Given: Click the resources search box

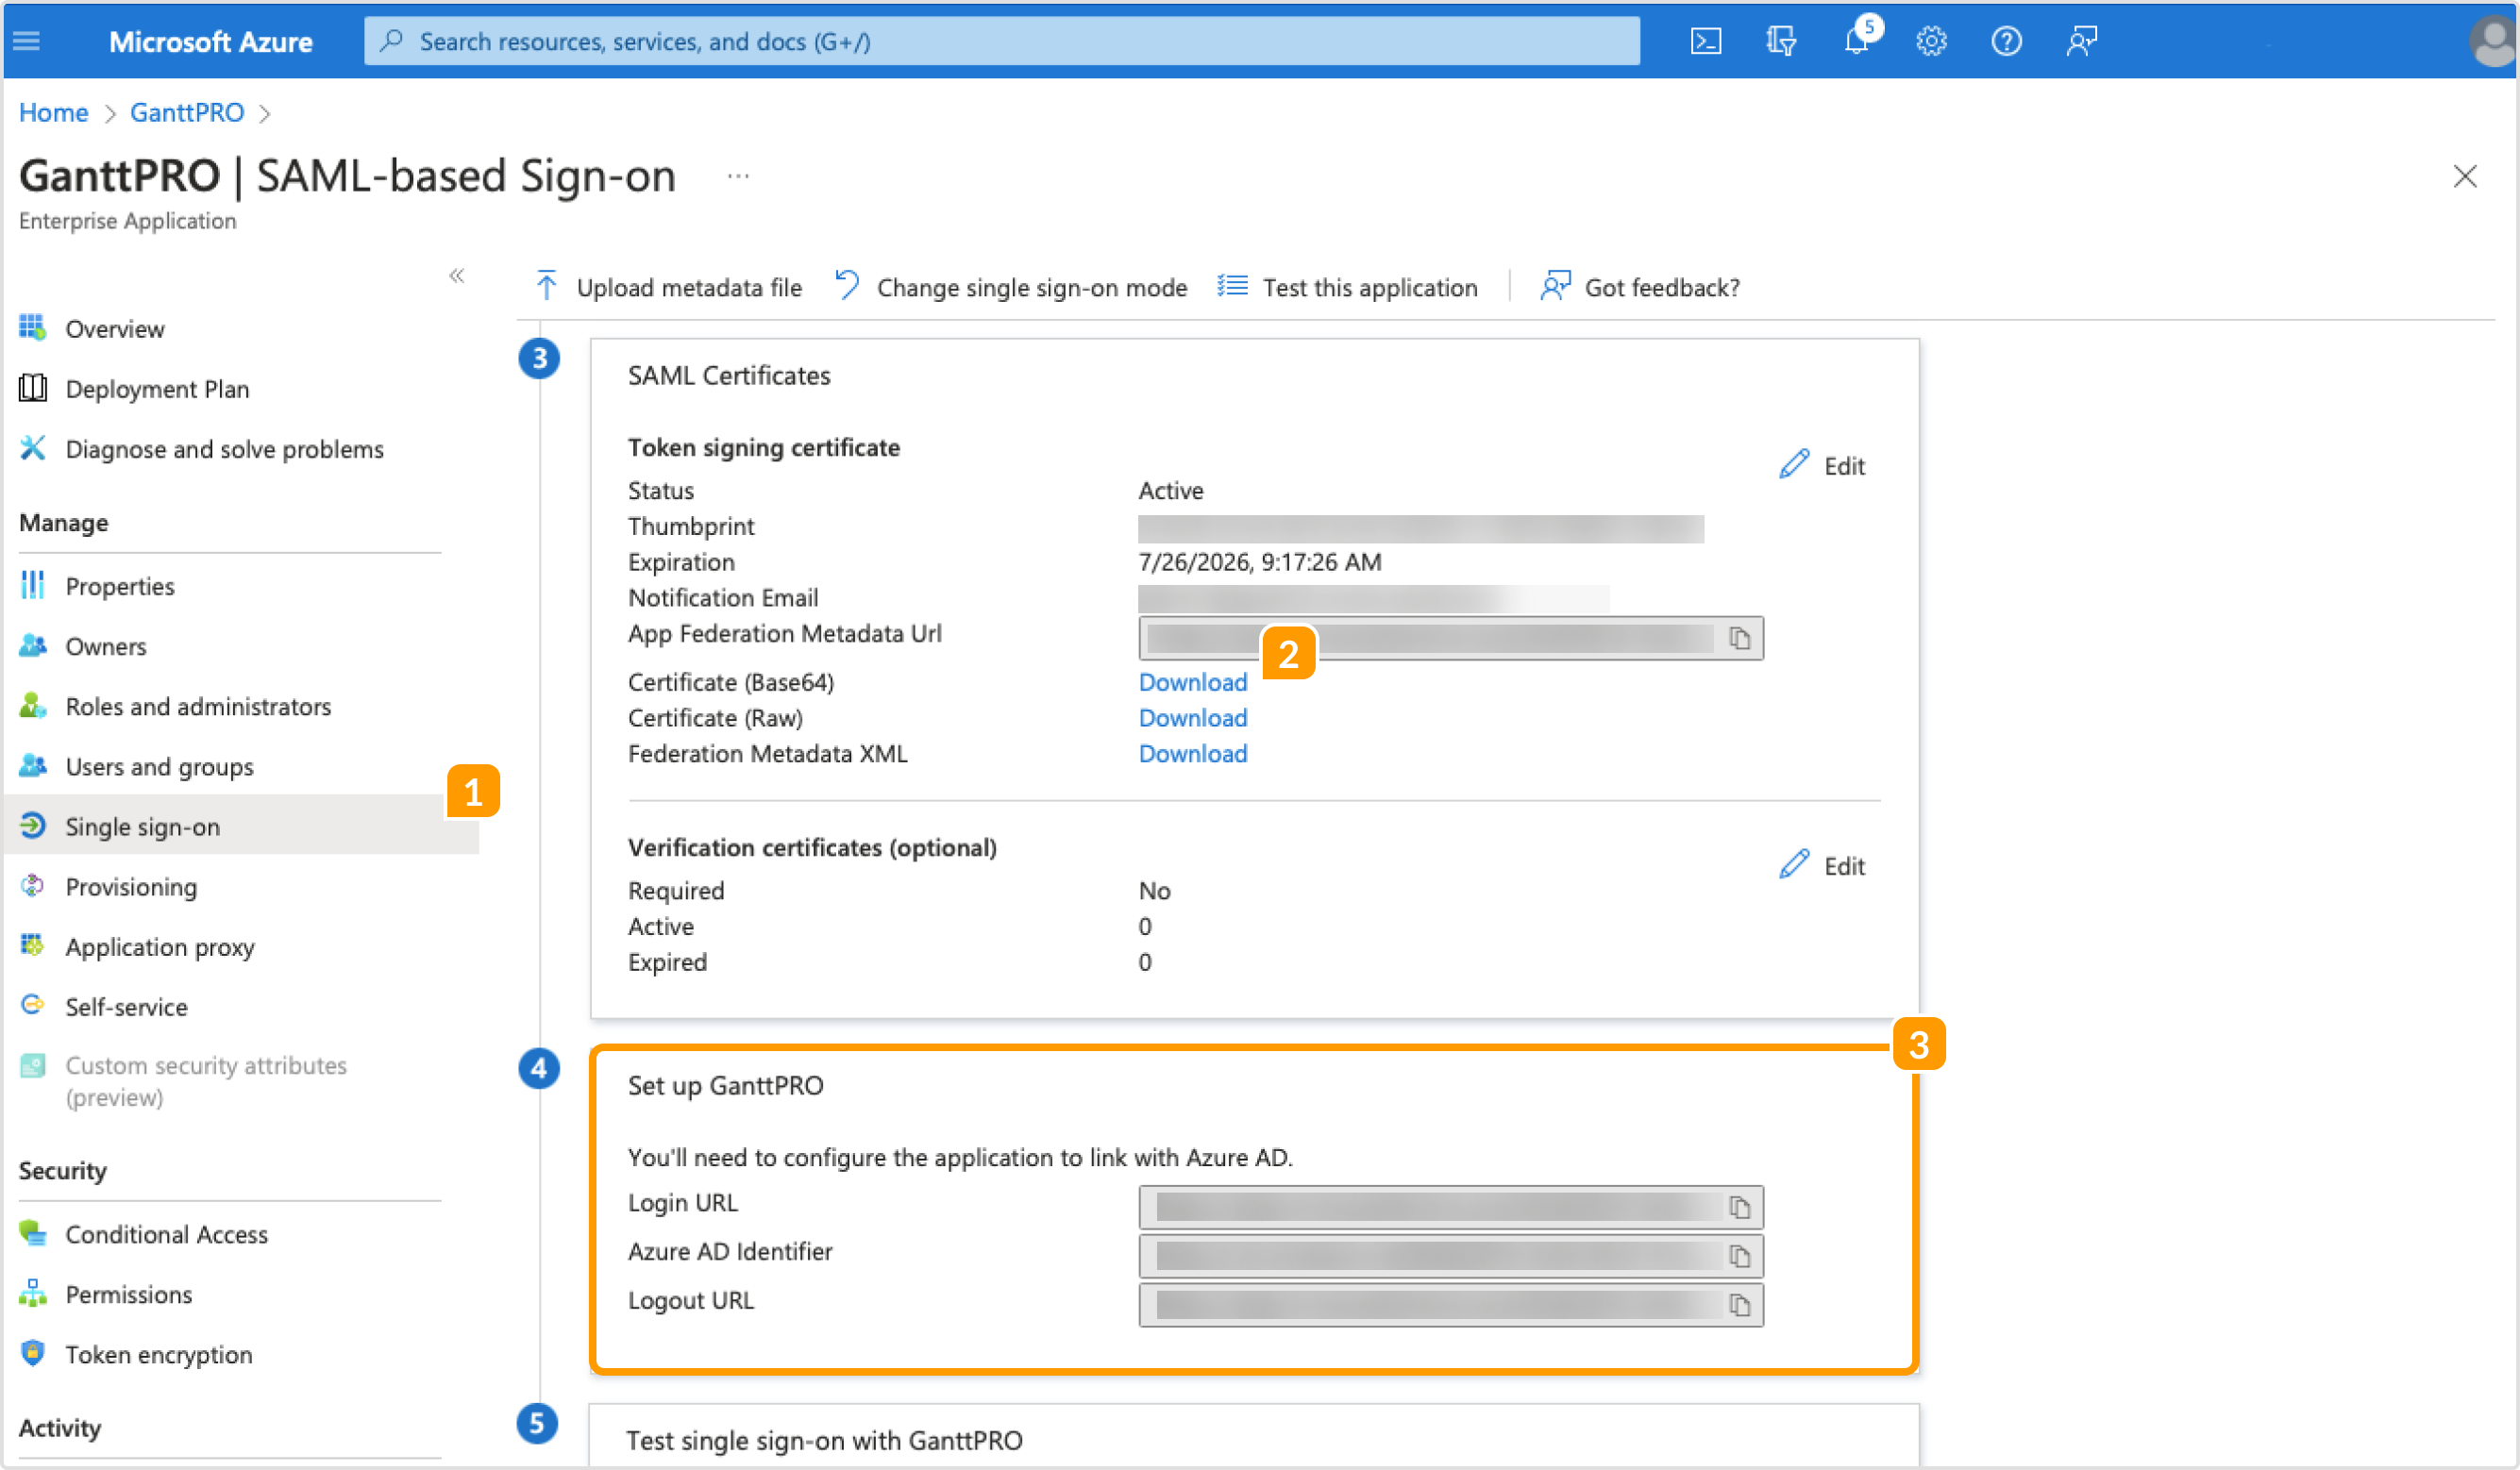Looking at the screenshot, I should click(1000, 41).
